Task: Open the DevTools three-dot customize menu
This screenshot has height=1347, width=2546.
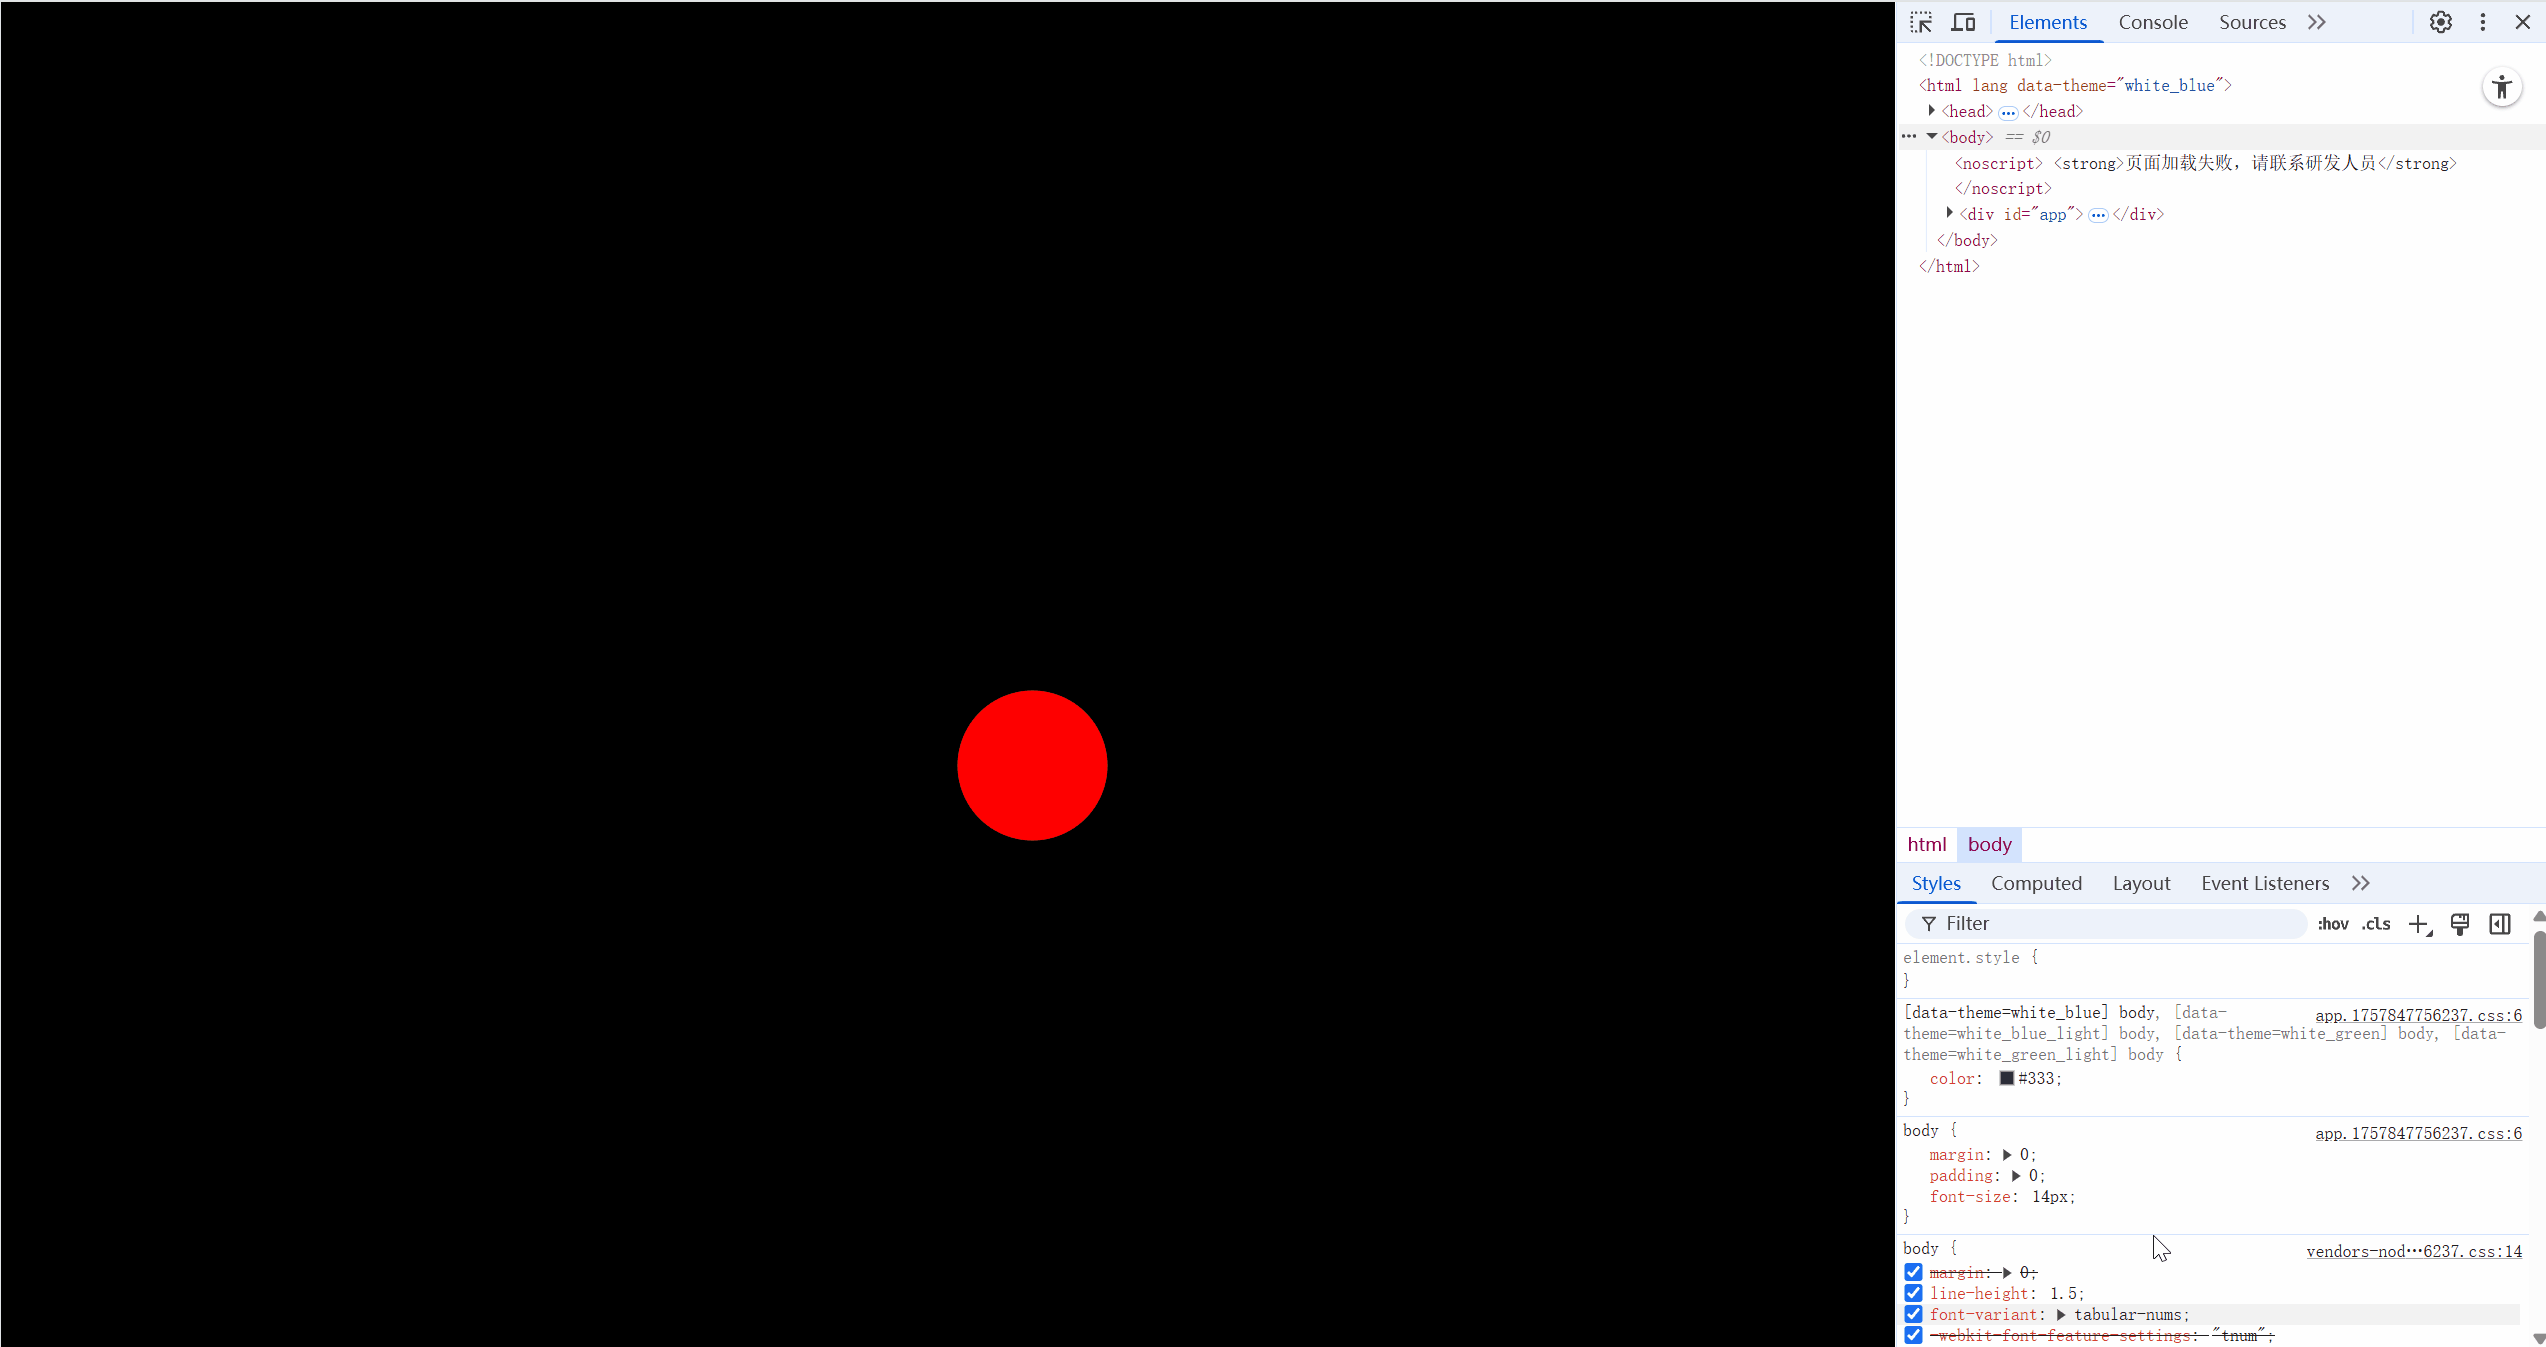Action: [2483, 22]
